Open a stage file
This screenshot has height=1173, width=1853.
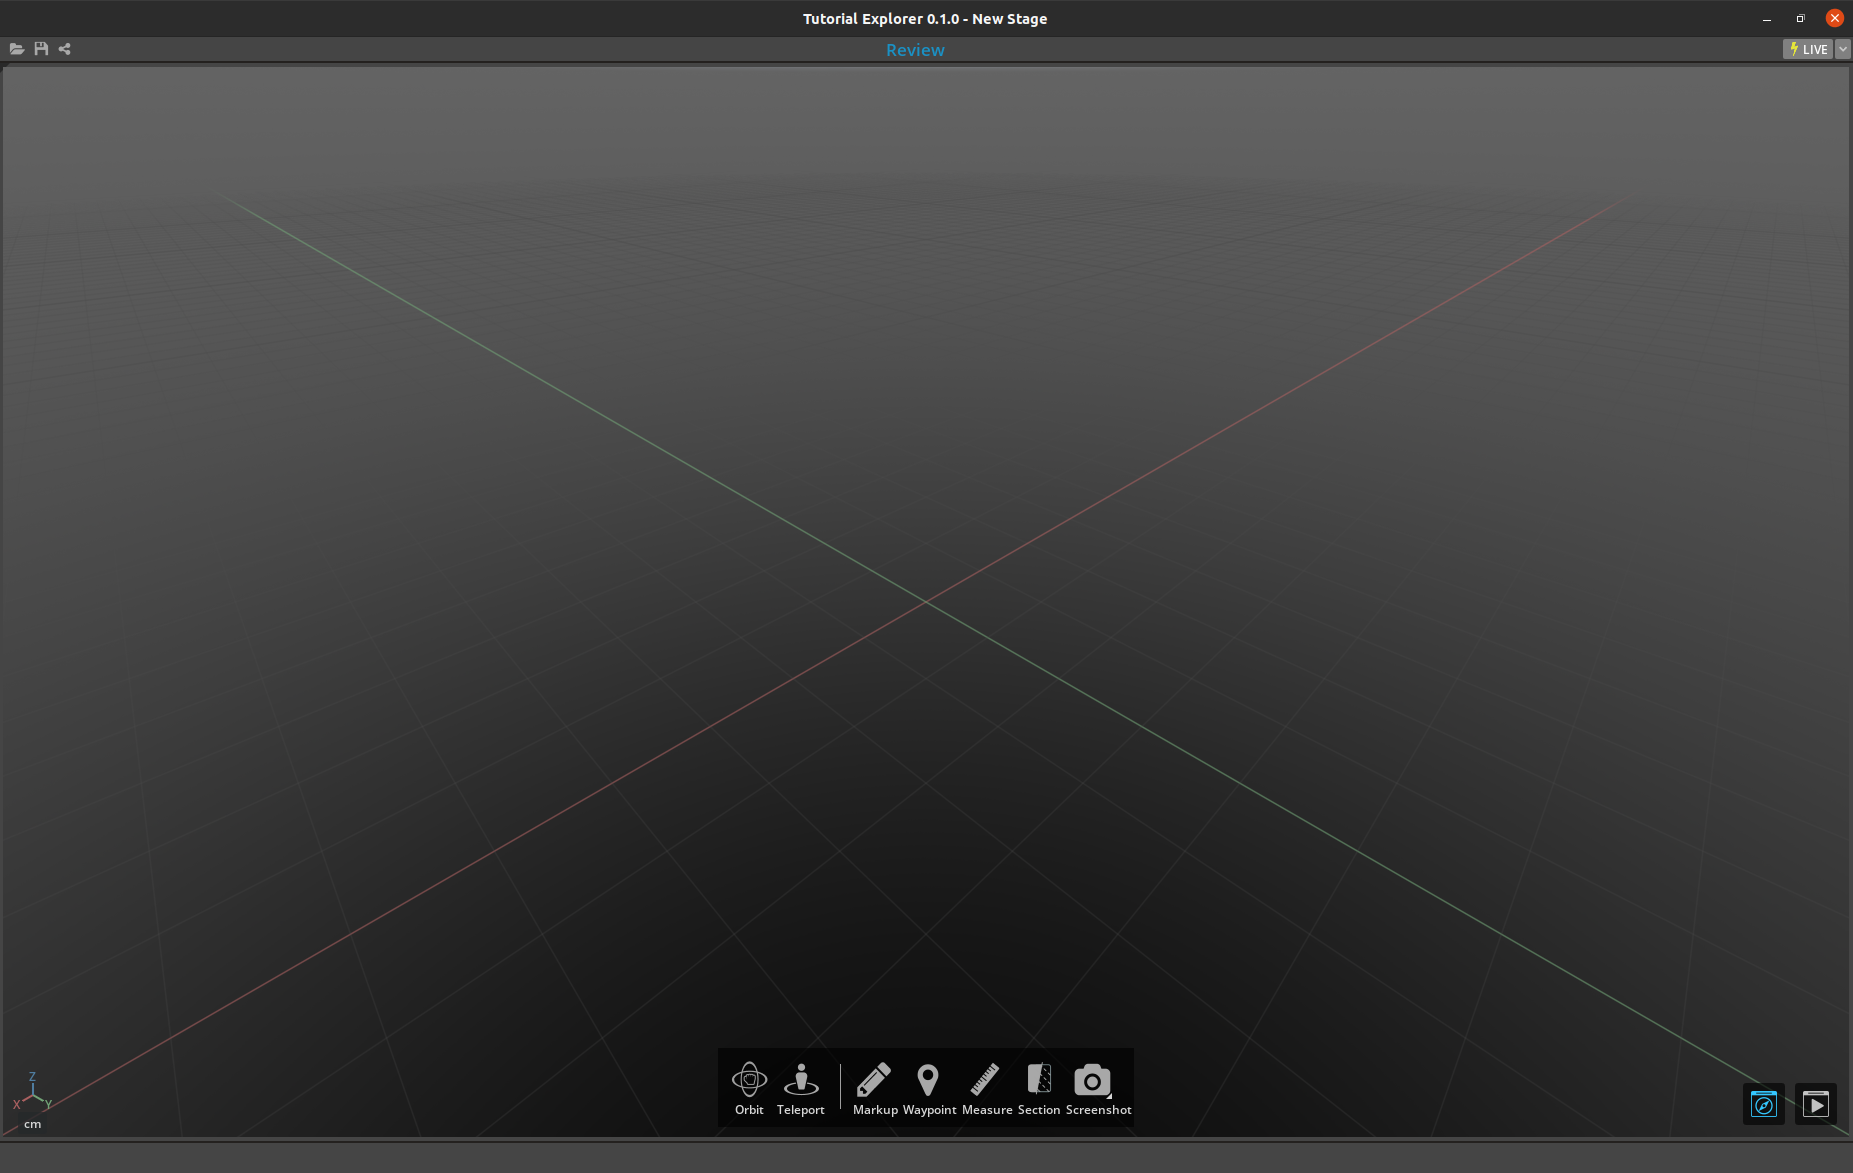pyautogui.click(x=17, y=48)
